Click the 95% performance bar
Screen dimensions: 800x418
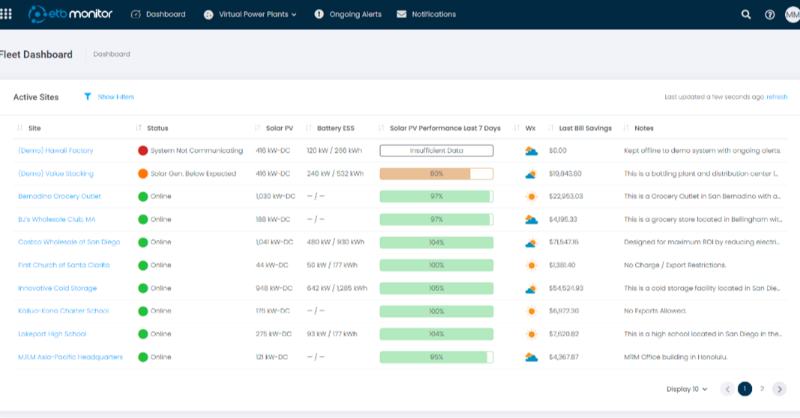pyautogui.click(x=436, y=357)
